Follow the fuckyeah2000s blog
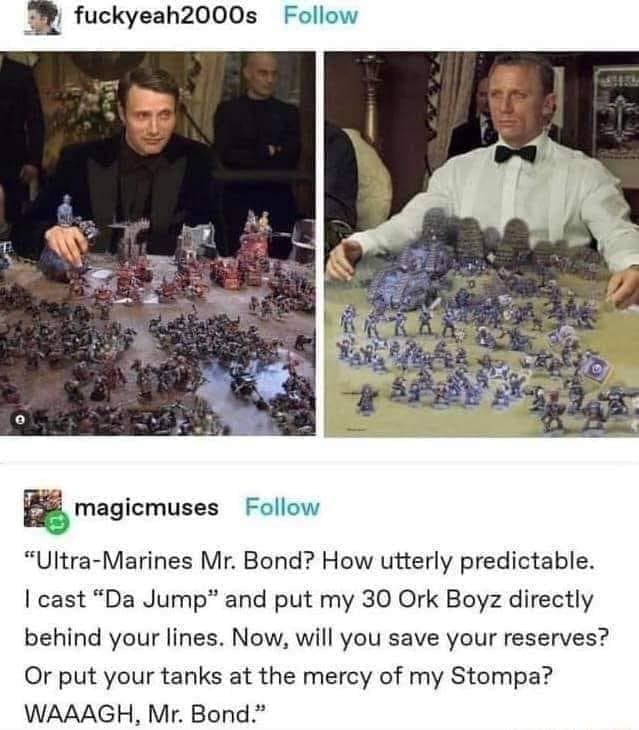Viewport: 639px width, 730px height. click(x=321, y=16)
